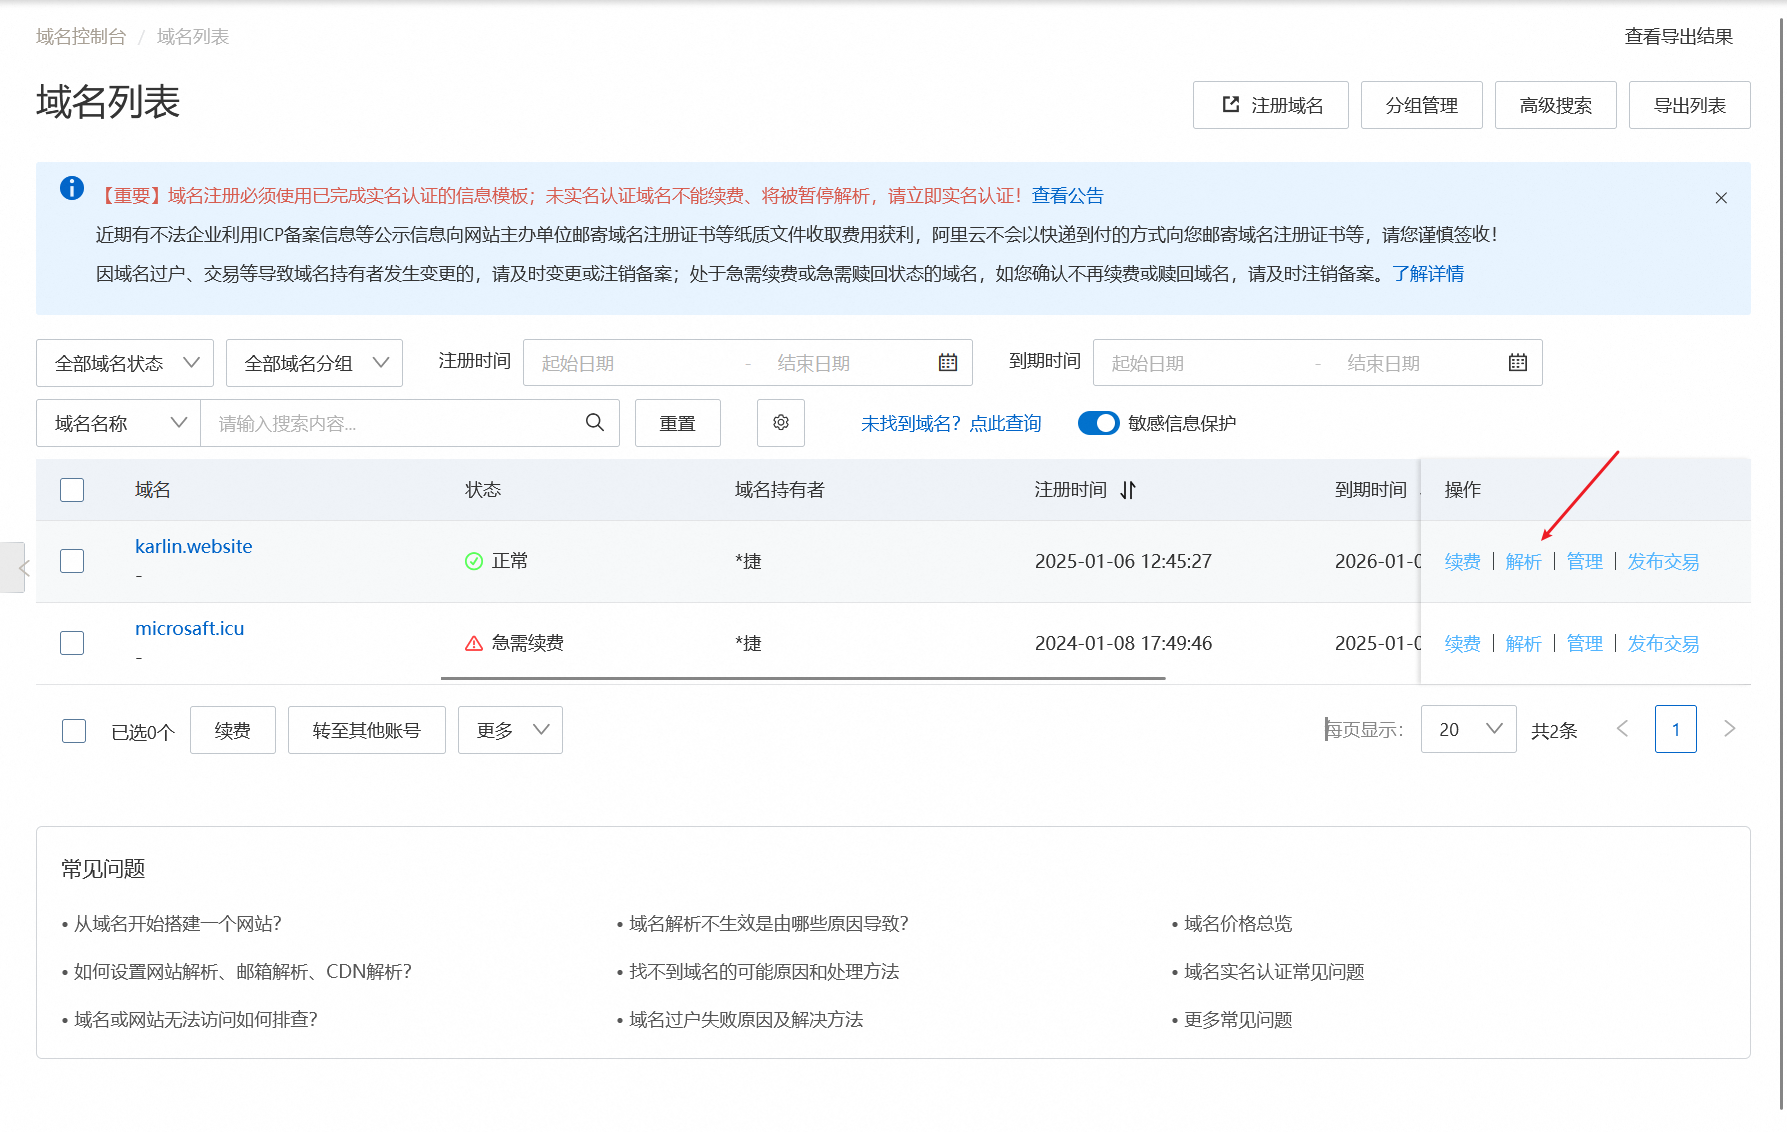
Task: Check the karlin.website row checkbox
Action: coord(72,561)
